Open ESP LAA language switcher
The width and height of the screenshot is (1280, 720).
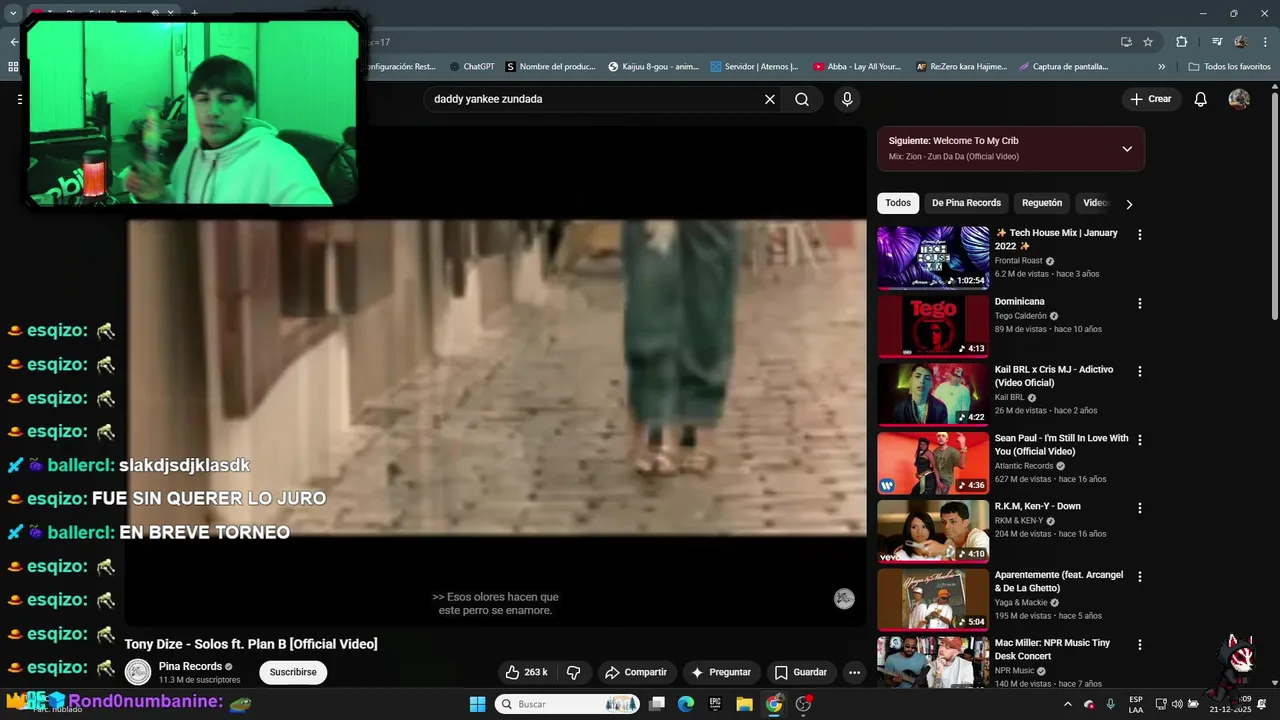tap(1136, 704)
